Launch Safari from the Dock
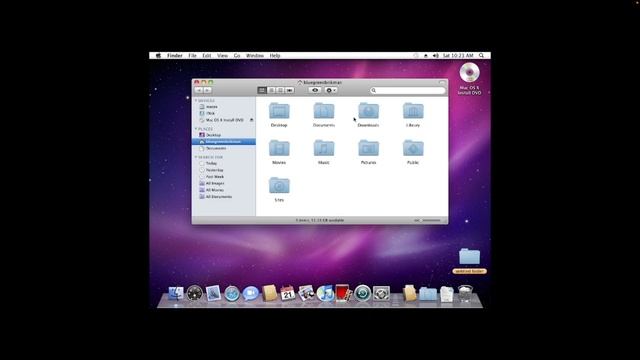Image resolution: width=640 pixels, height=360 pixels. (232, 293)
